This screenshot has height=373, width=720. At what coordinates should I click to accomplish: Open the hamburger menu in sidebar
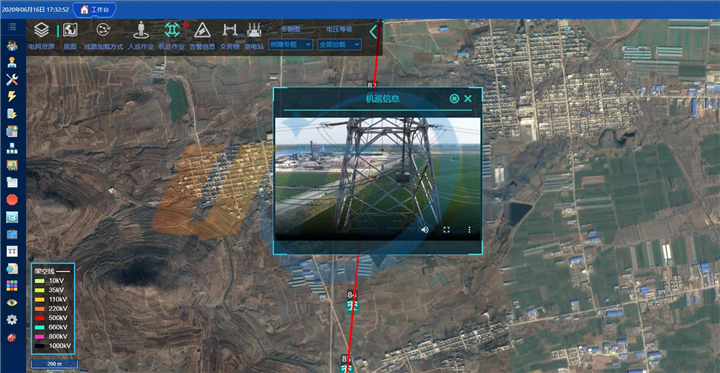click(x=12, y=27)
